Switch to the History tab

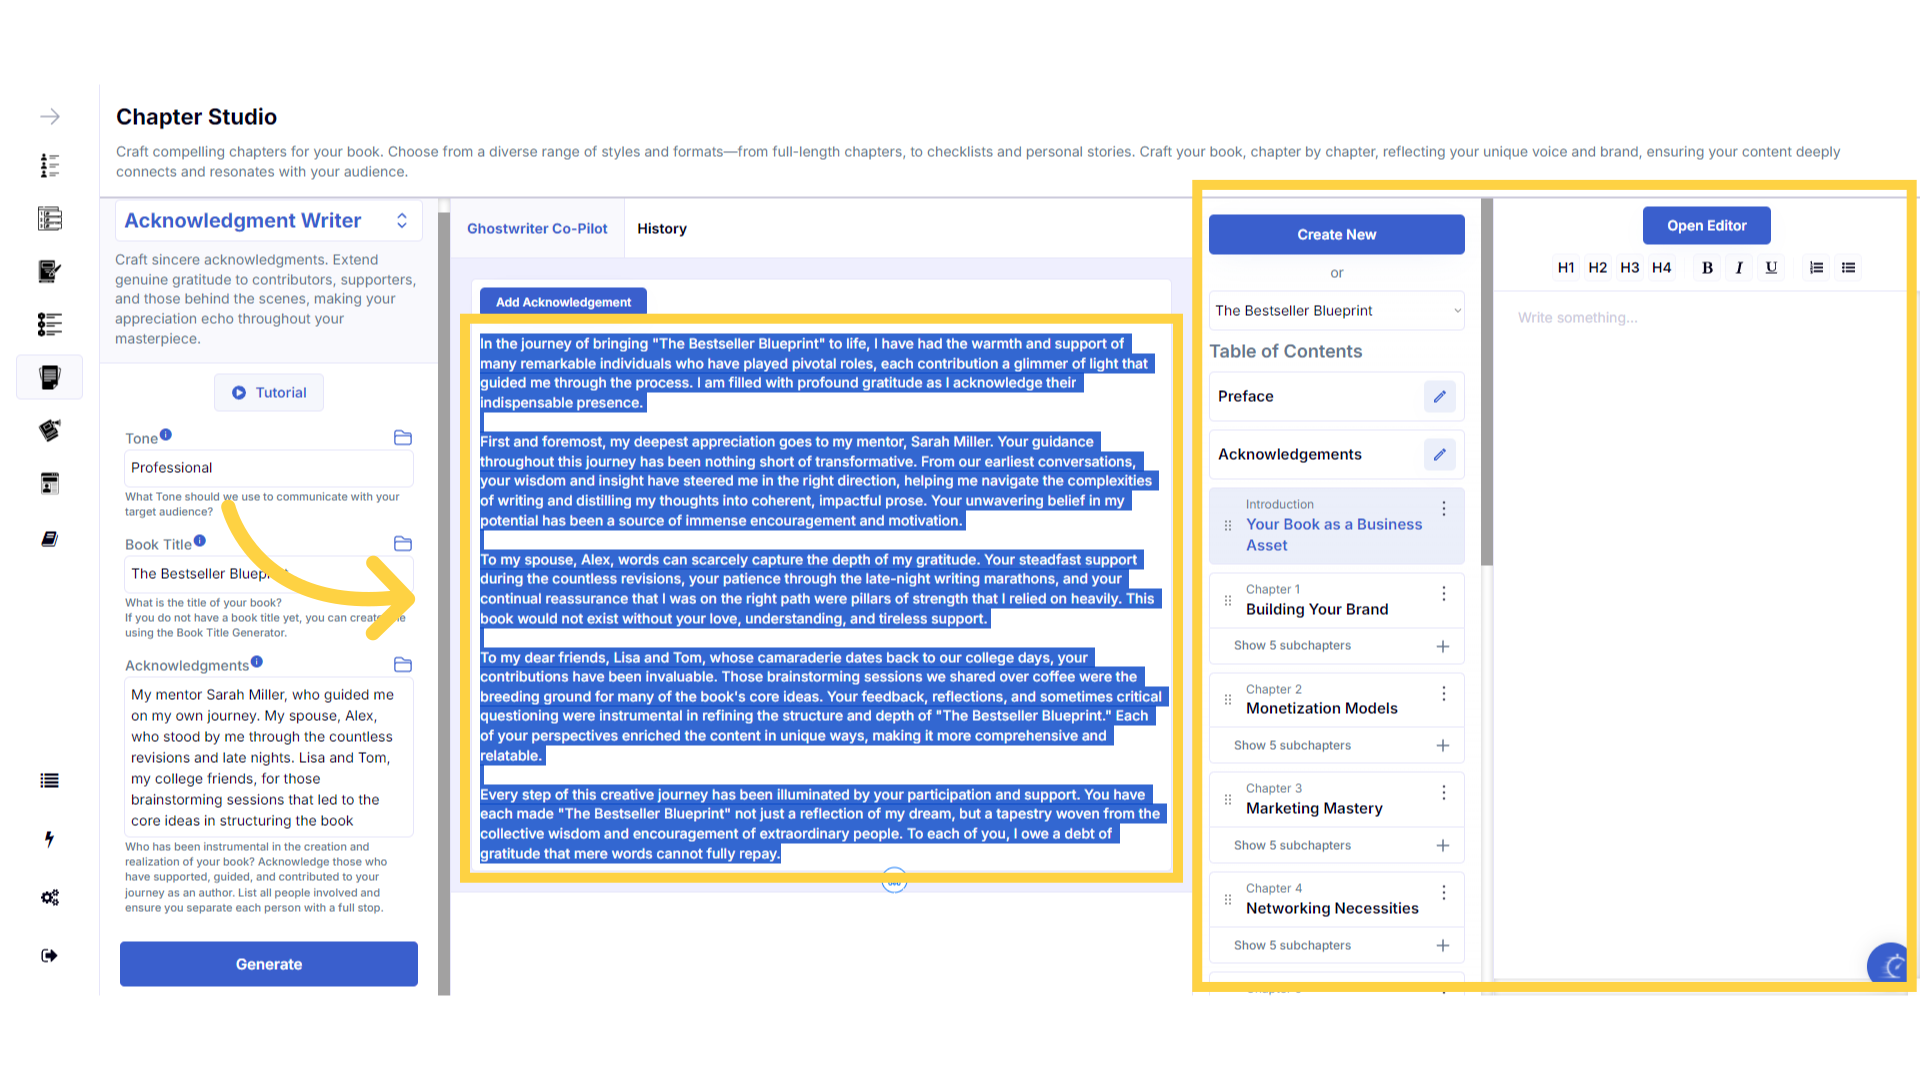coord(662,229)
